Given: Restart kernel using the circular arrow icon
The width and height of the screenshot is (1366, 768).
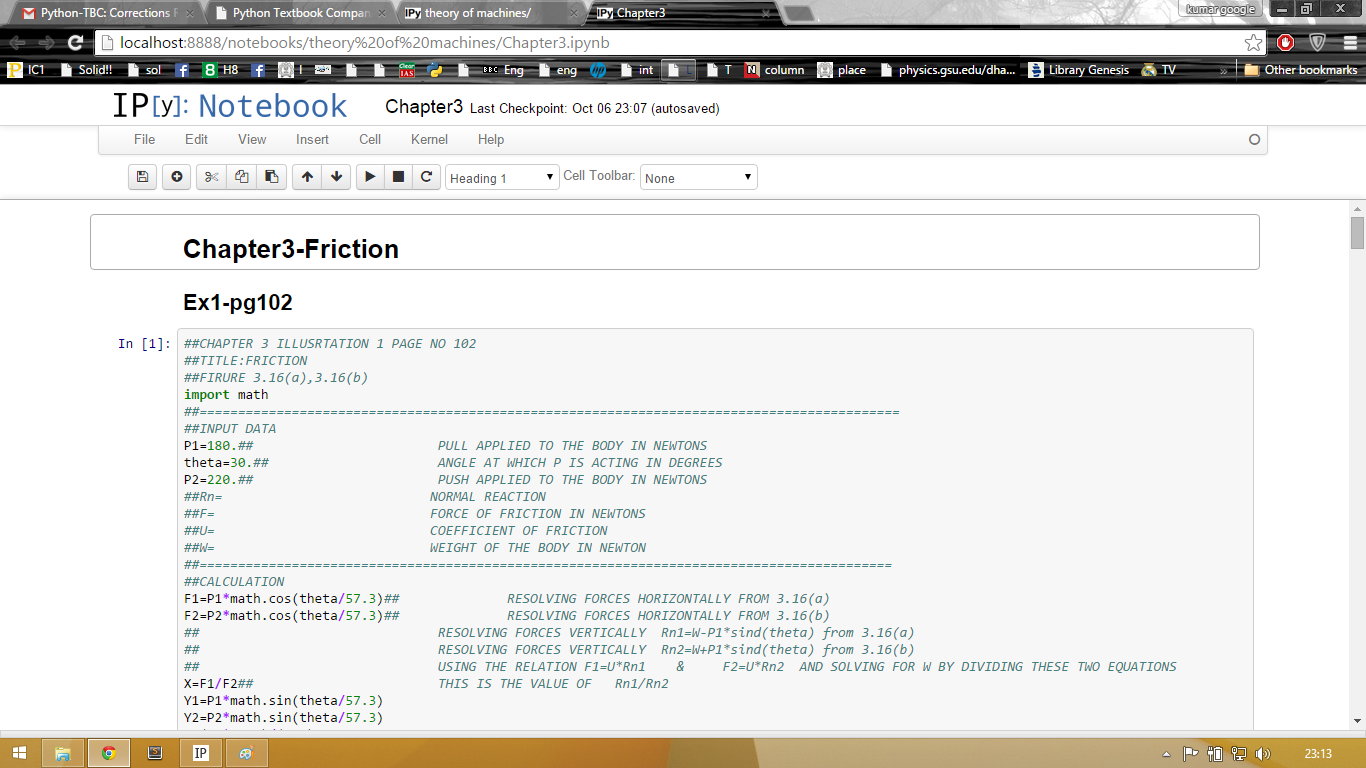Looking at the screenshot, I should [426, 177].
